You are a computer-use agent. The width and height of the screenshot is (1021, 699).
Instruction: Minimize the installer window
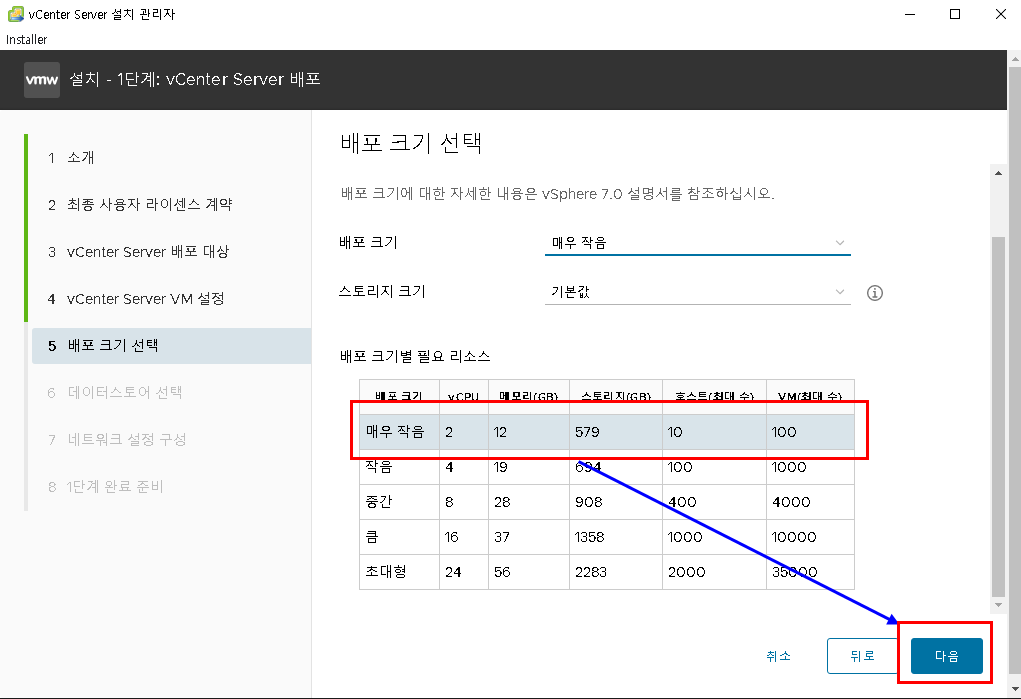pos(910,14)
